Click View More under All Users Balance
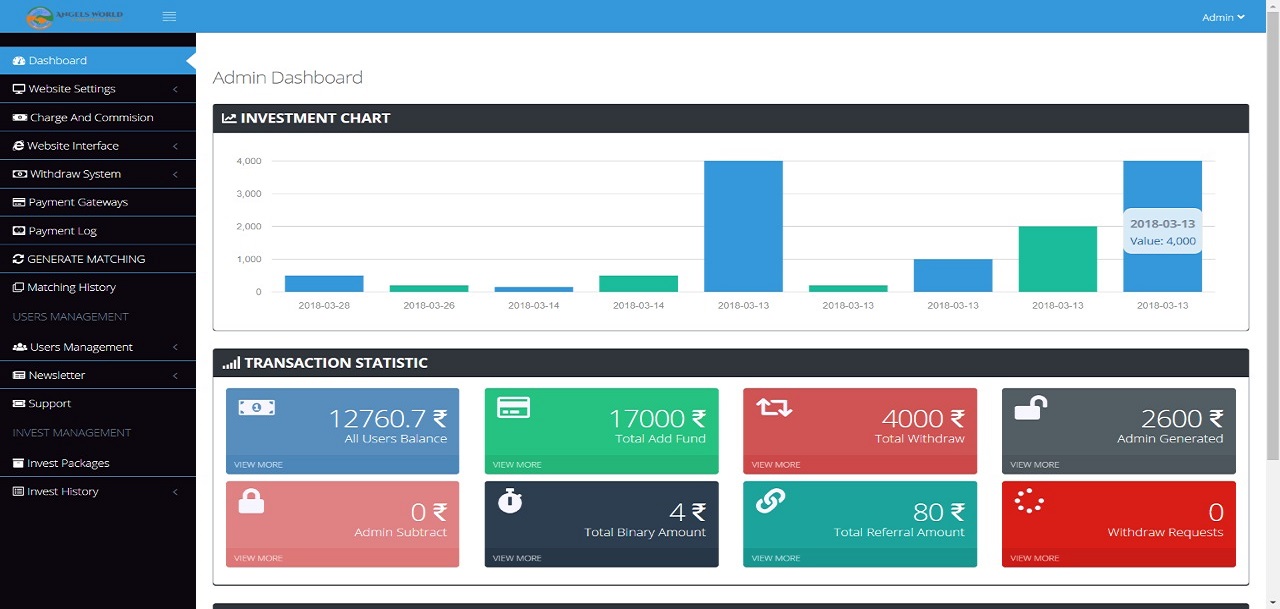Viewport: 1280px width, 609px height. pos(258,465)
